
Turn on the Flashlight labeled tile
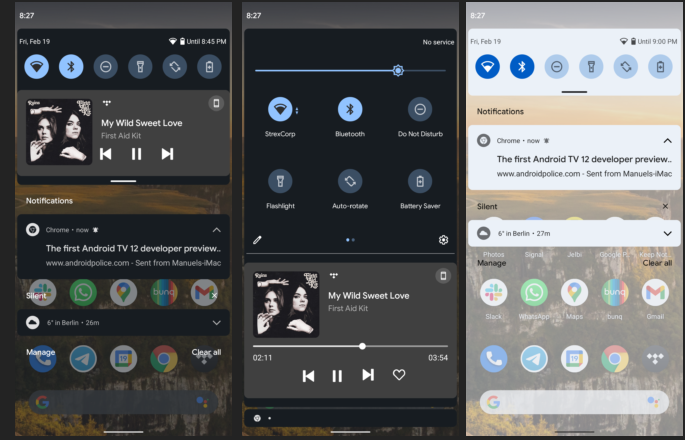click(280, 181)
